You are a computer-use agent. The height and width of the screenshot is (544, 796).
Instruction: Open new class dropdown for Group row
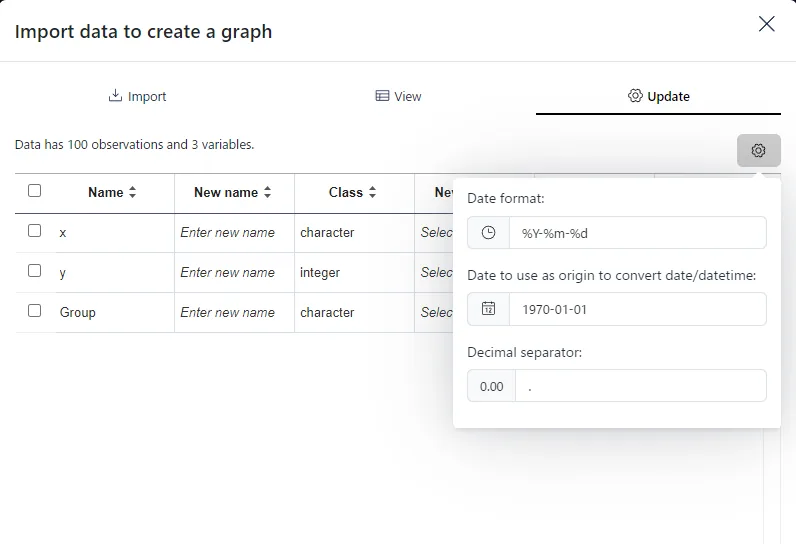(x=436, y=312)
